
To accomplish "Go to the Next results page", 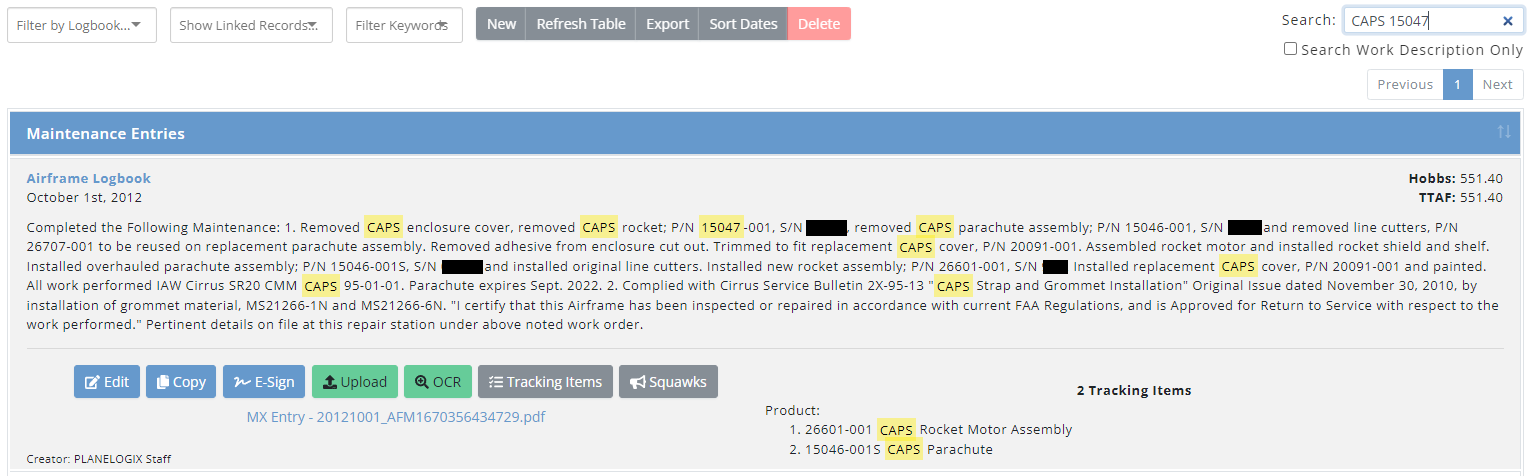I will (1497, 85).
